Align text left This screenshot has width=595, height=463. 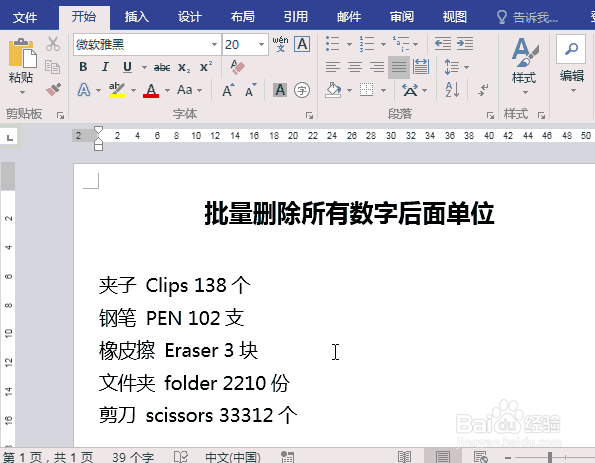tap(333, 67)
